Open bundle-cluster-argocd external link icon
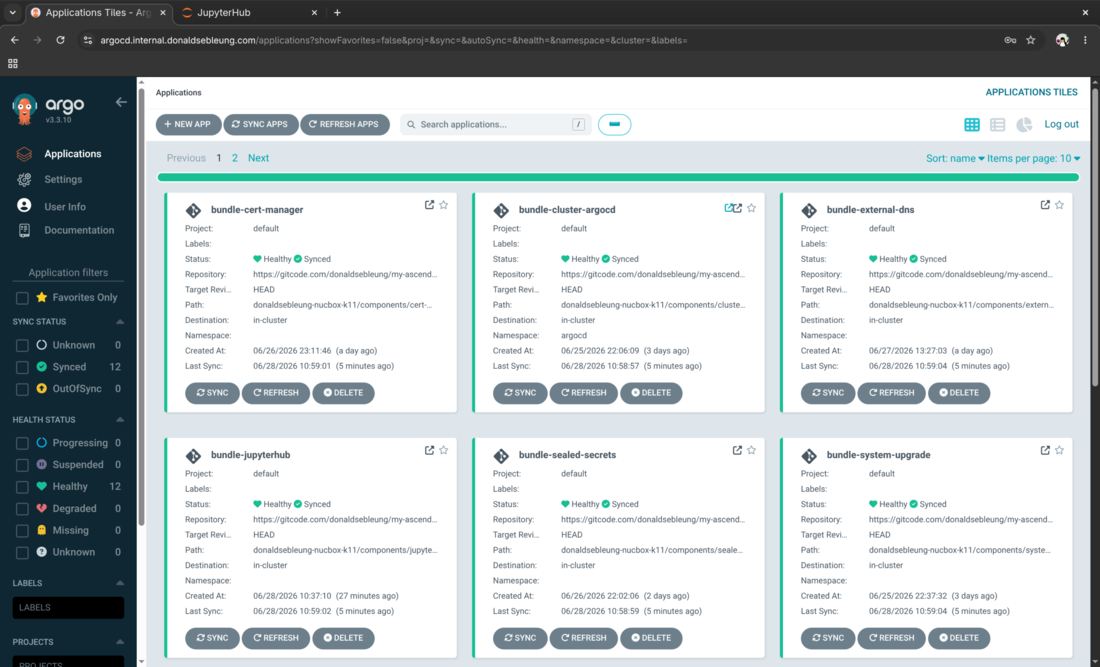The image size is (1100, 667). point(737,208)
